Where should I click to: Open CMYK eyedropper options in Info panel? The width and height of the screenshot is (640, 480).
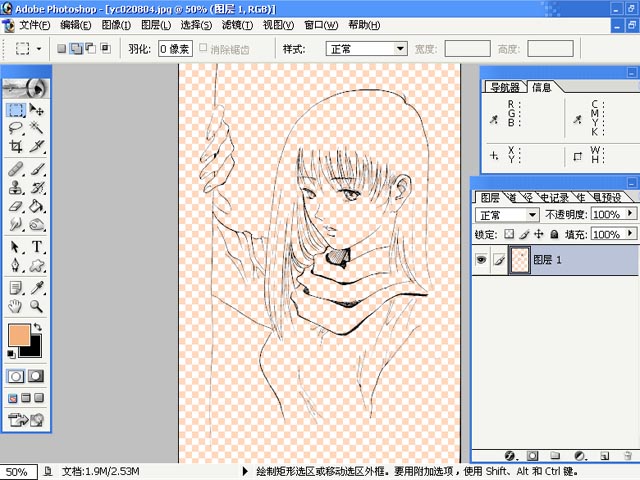[578, 120]
